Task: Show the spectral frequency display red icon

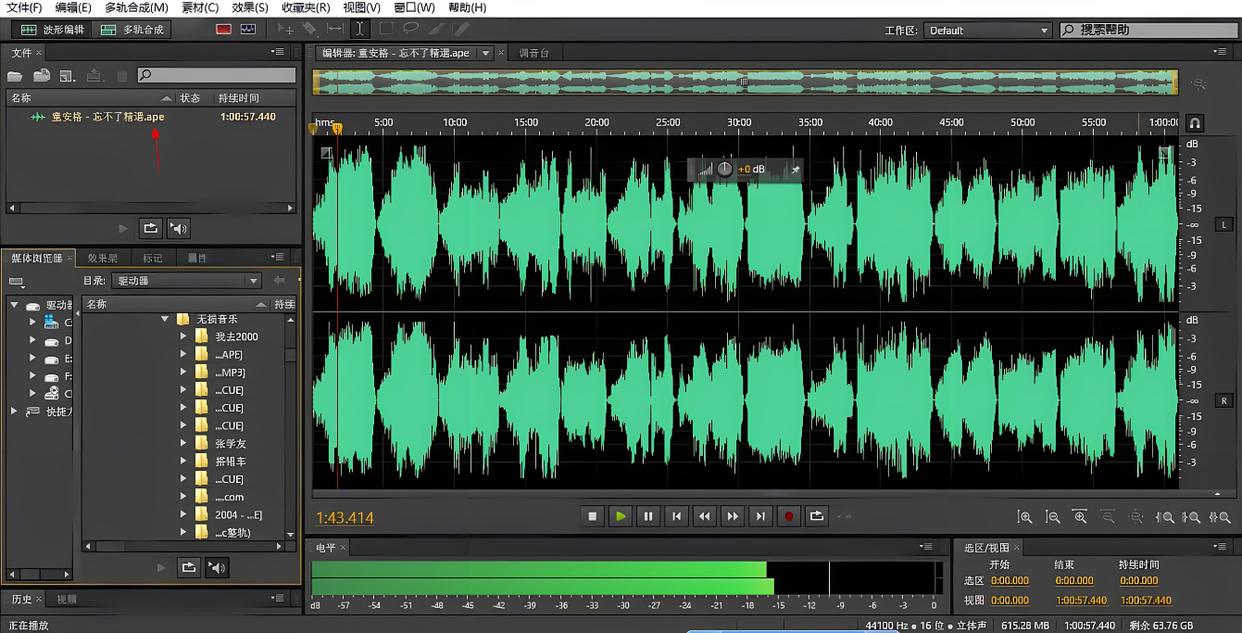Action: tap(224, 29)
